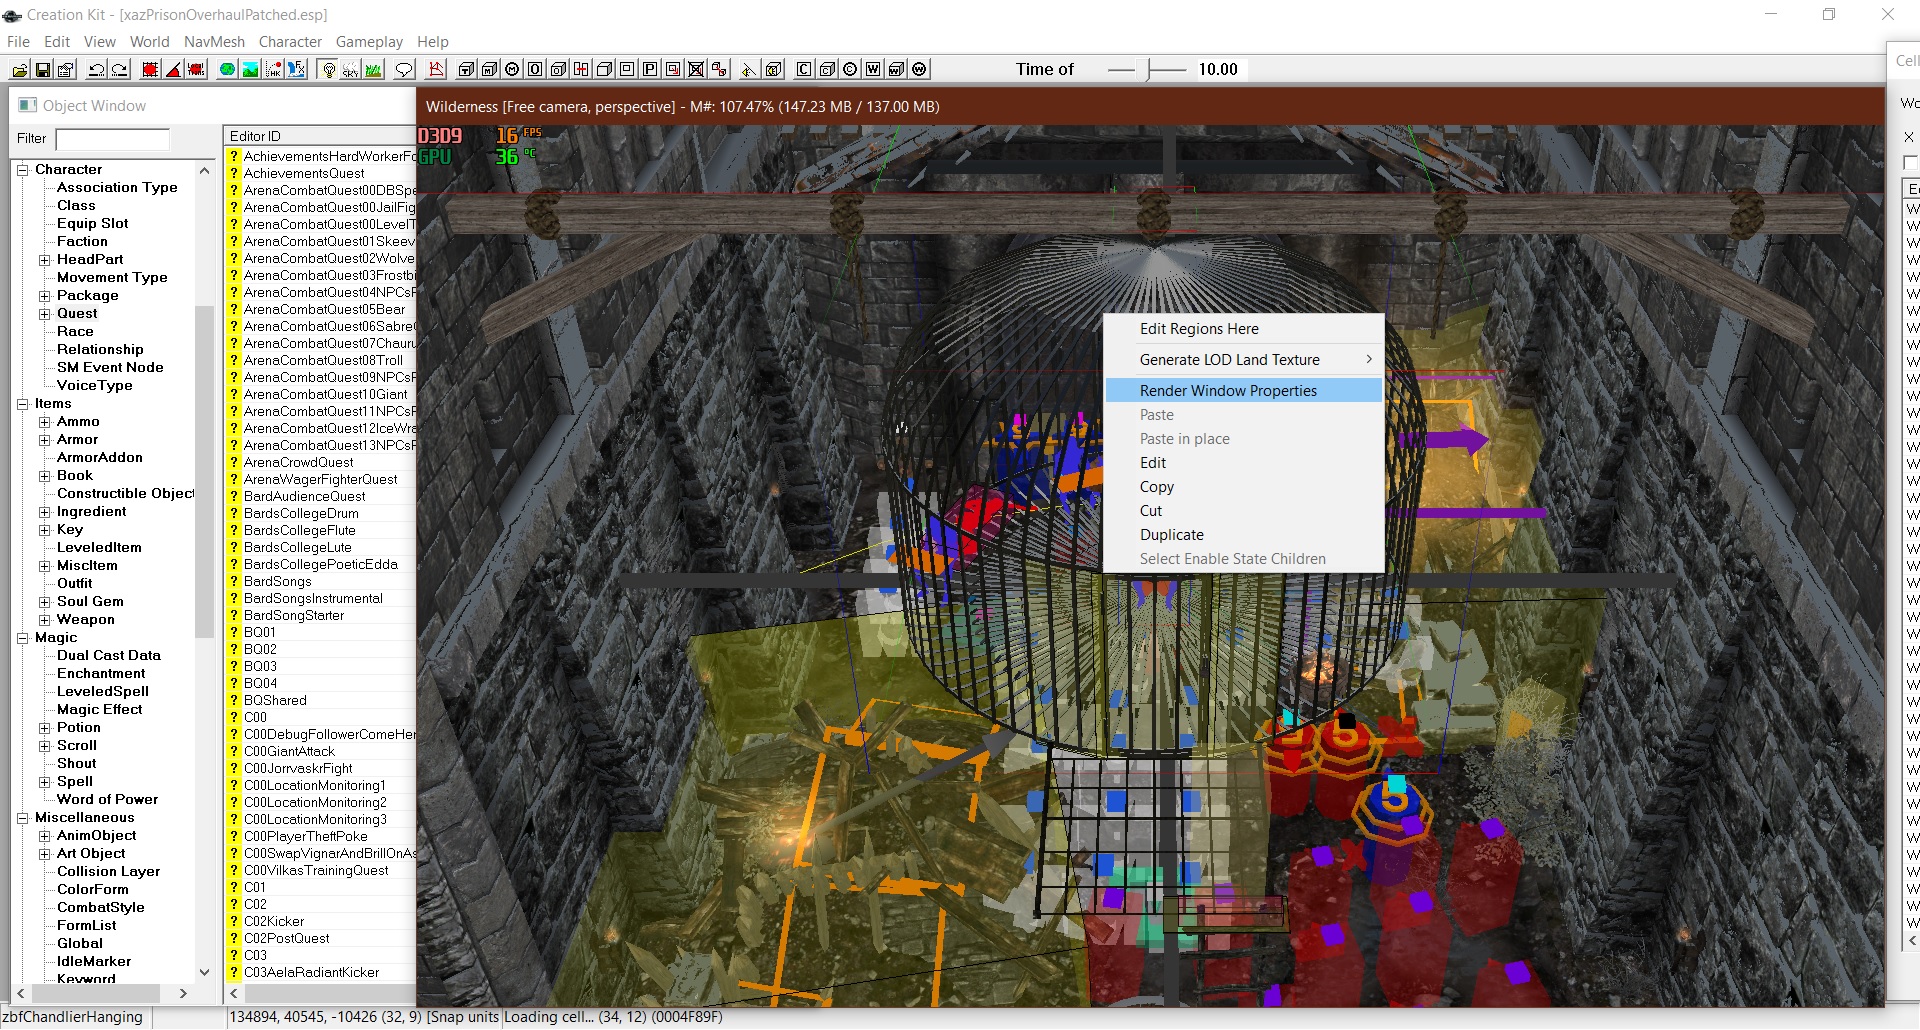Click the Save plugin floppy icon
This screenshot has height=1030, width=1920.
43,69
